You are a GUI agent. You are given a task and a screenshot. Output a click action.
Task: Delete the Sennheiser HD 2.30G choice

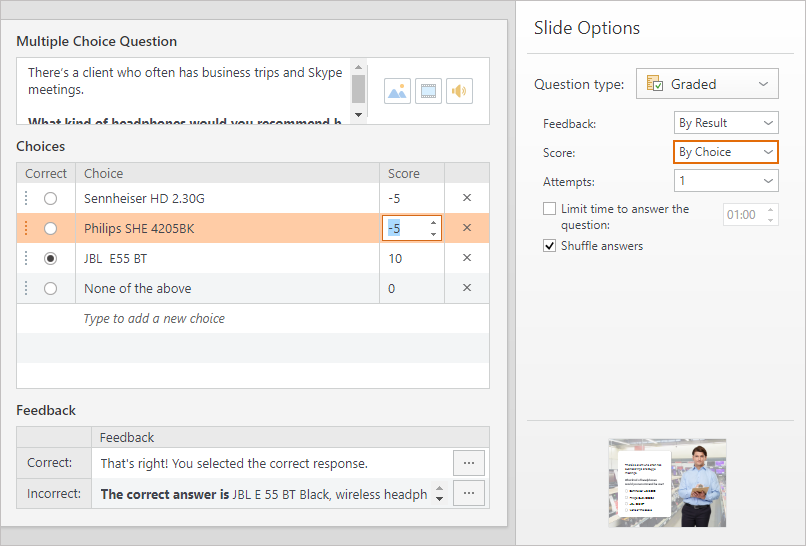click(x=466, y=198)
